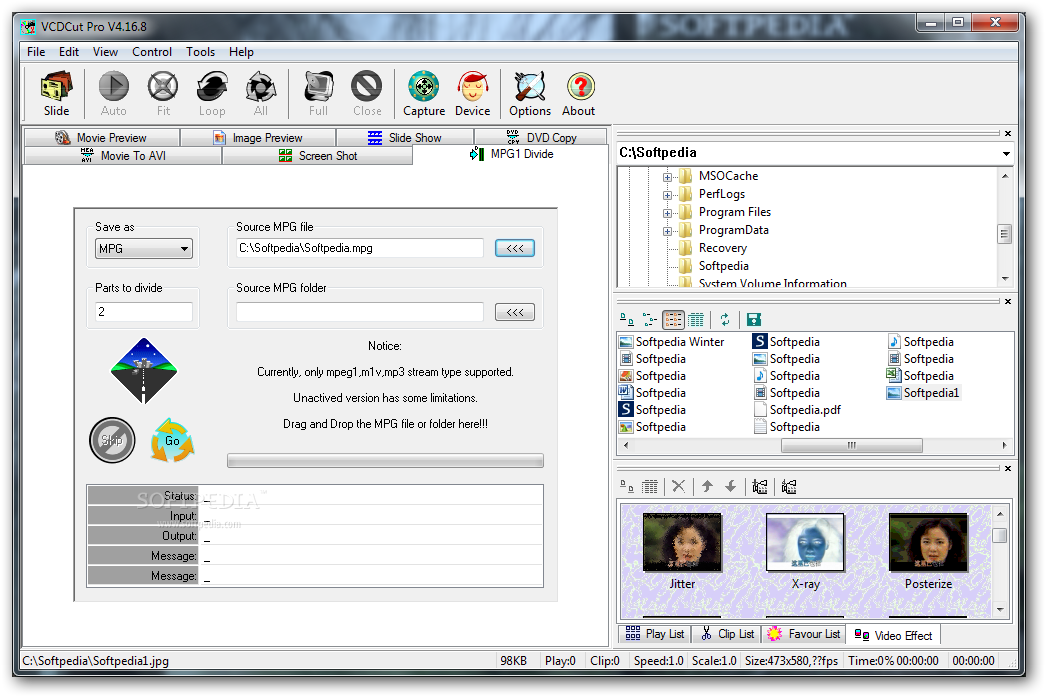This screenshot has height=697, width=1046.
Task: Select the Softpedia.pdf file
Action: point(798,410)
